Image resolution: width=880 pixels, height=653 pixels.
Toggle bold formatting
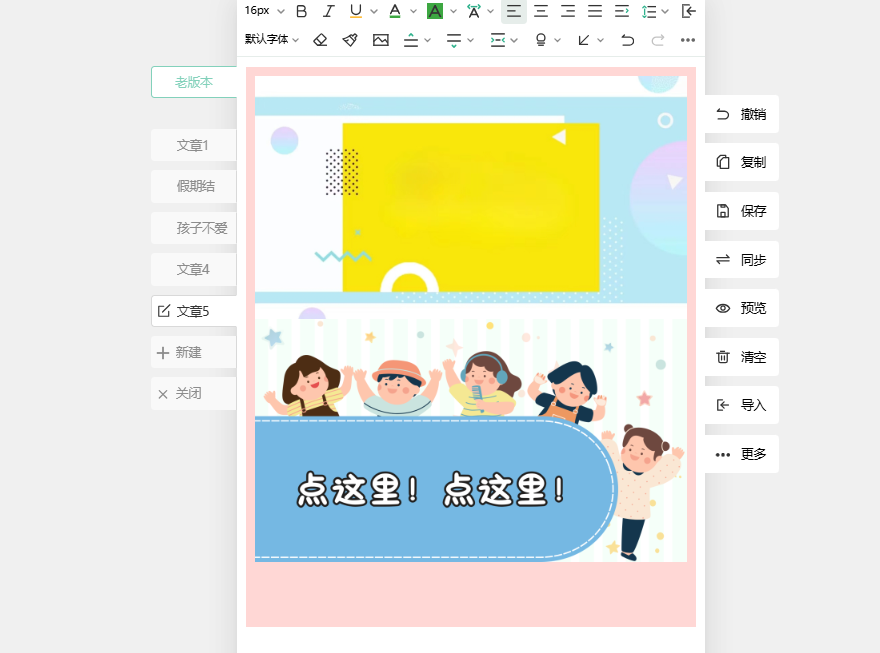point(301,11)
